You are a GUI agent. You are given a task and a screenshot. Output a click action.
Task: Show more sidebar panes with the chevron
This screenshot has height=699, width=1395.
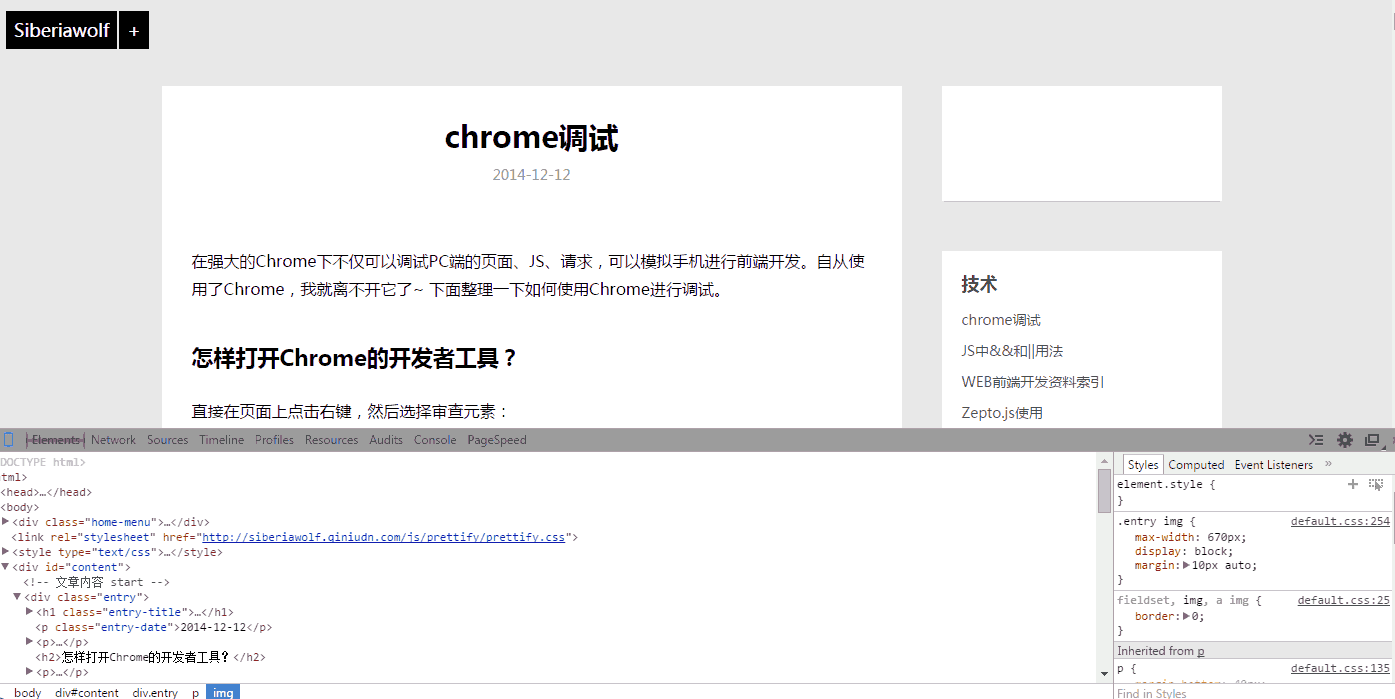1328,464
